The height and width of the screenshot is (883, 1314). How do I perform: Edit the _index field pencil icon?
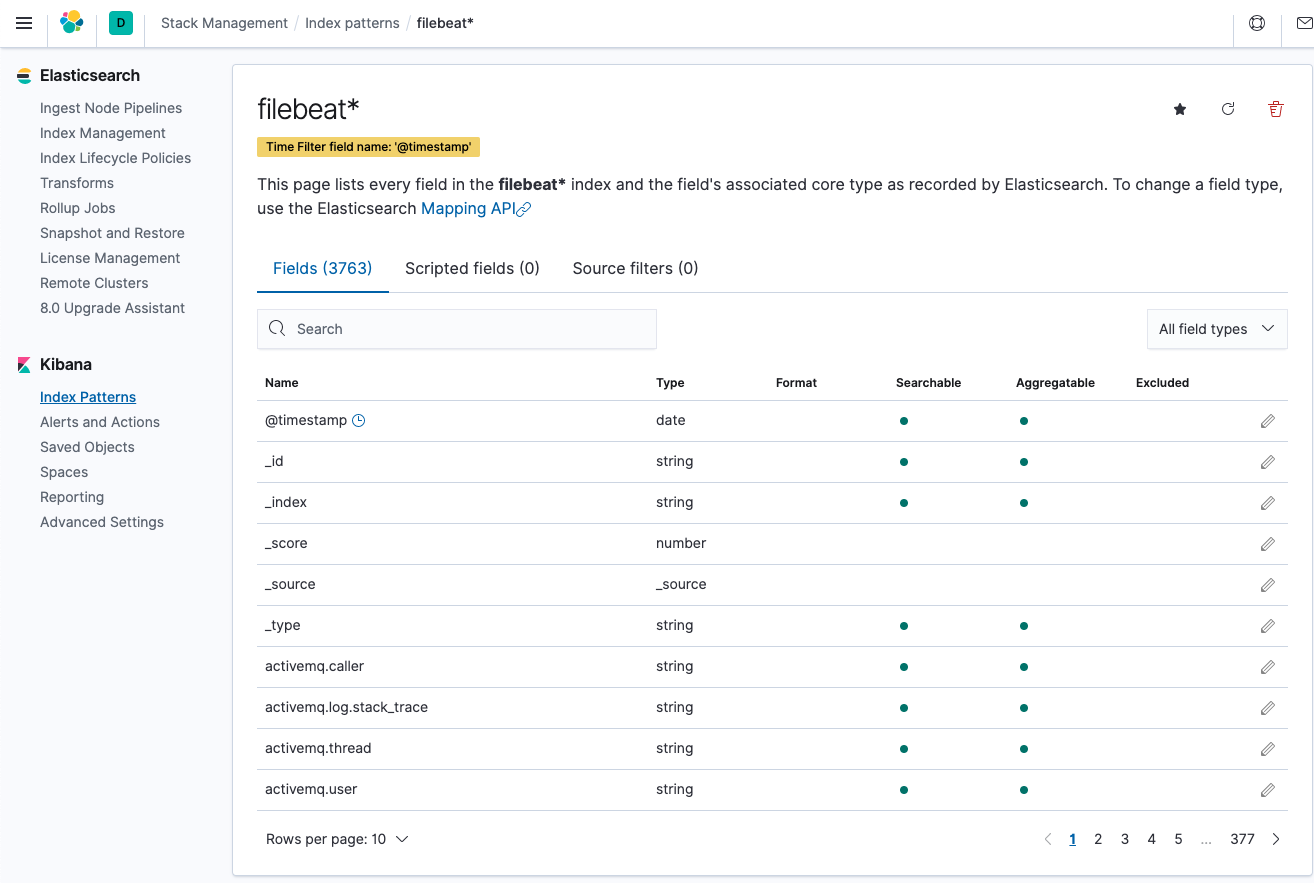(1268, 503)
